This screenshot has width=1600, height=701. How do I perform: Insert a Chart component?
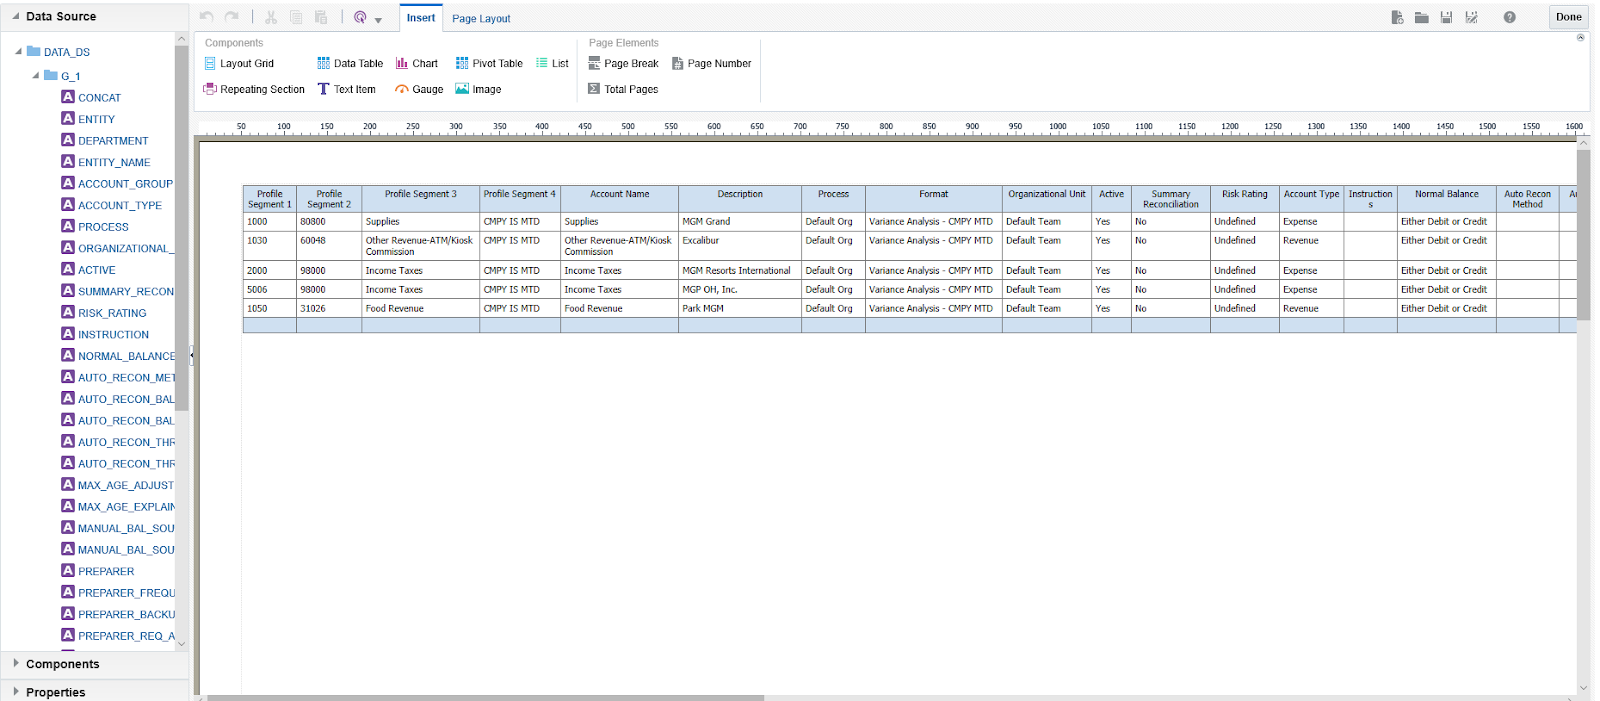[x=417, y=63]
